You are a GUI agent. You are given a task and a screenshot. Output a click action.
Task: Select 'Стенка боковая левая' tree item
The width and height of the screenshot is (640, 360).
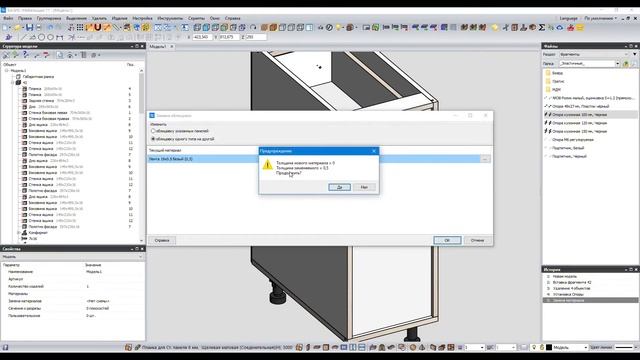[x=48, y=113]
